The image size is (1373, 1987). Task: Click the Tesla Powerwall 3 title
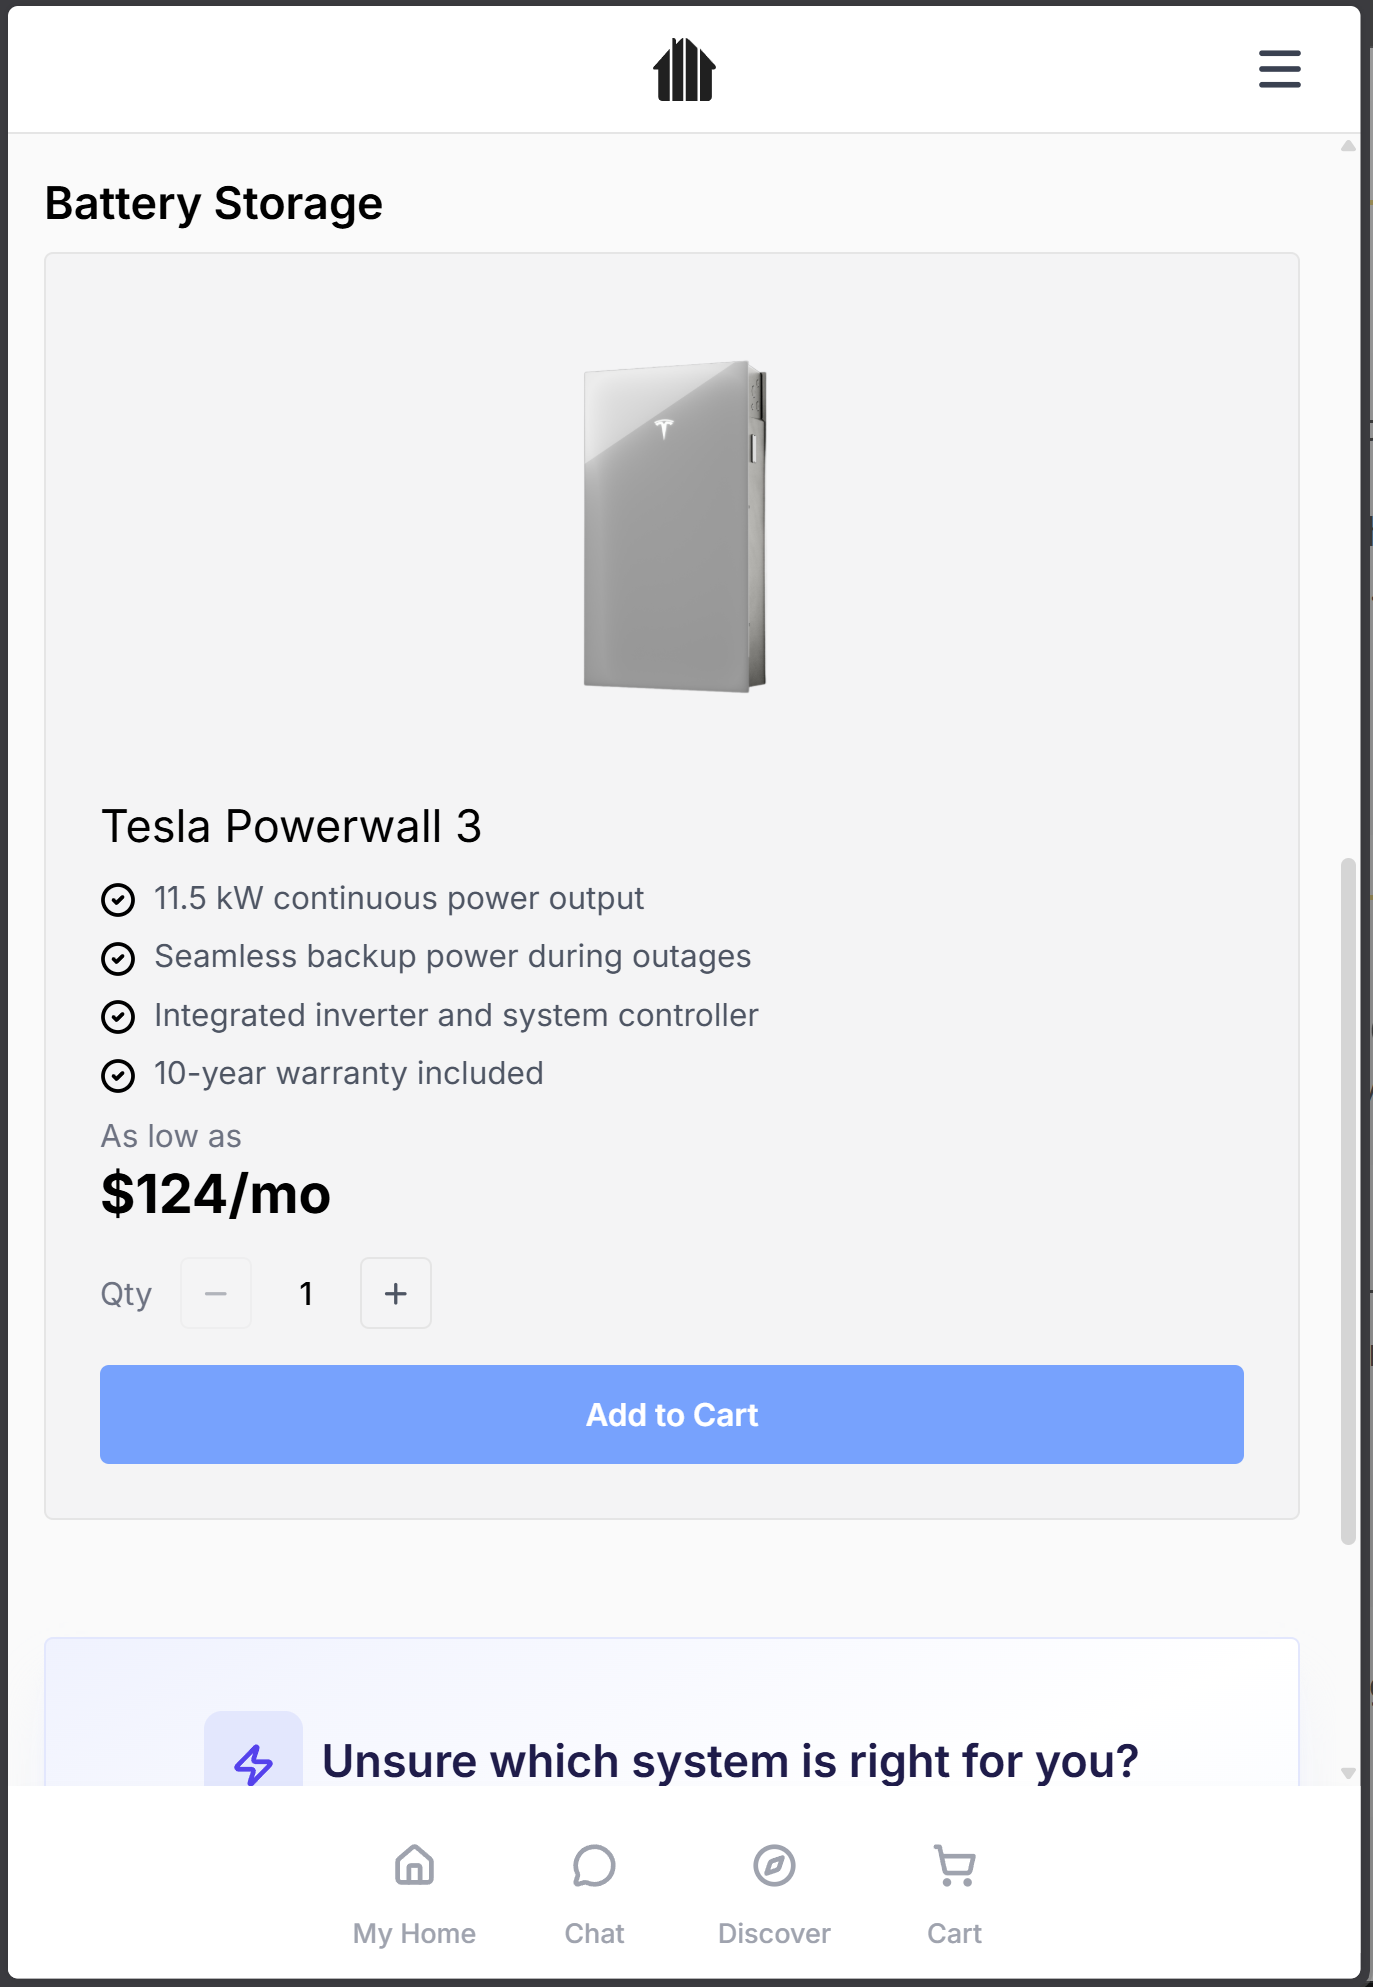[x=291, y=827]
